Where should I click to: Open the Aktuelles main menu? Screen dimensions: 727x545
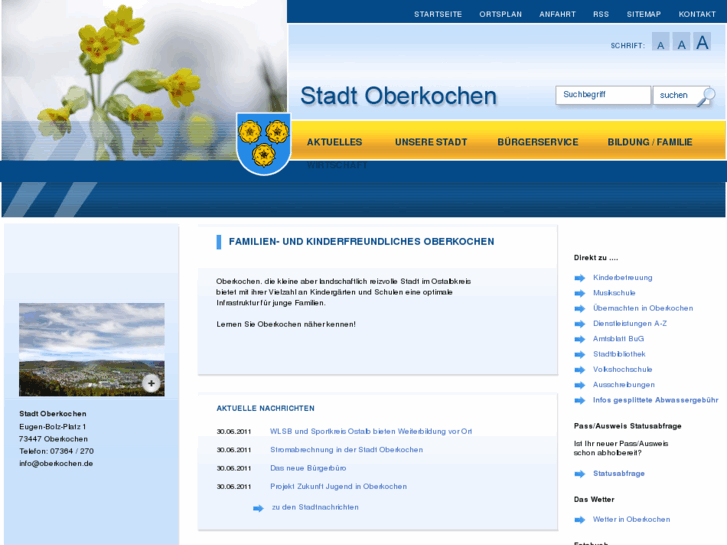pos(334,142)
